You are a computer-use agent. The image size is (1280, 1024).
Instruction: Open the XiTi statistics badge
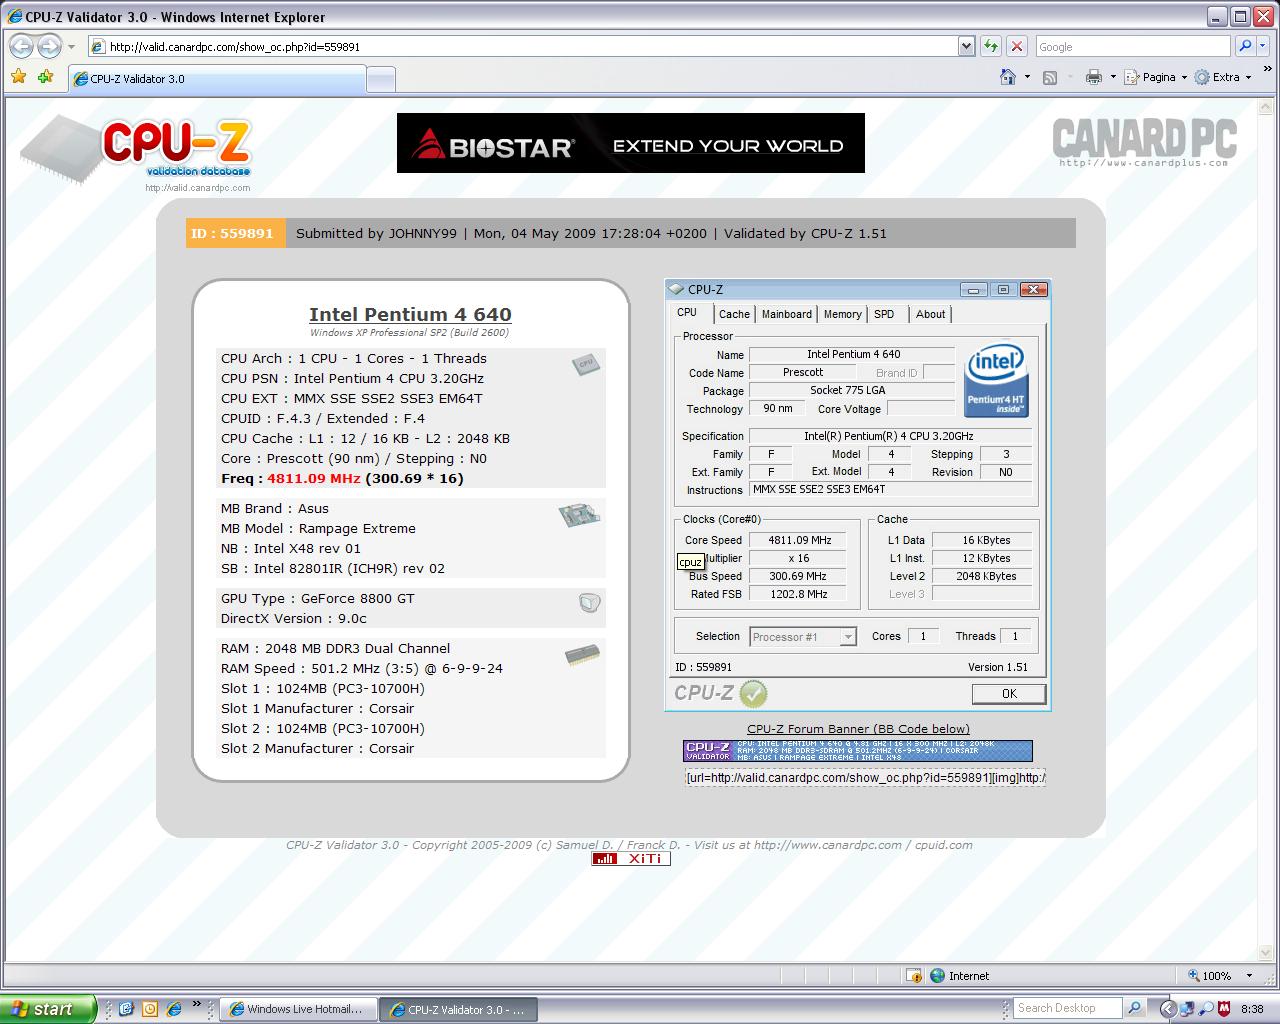pyautogui.click(x=631, y=858)
